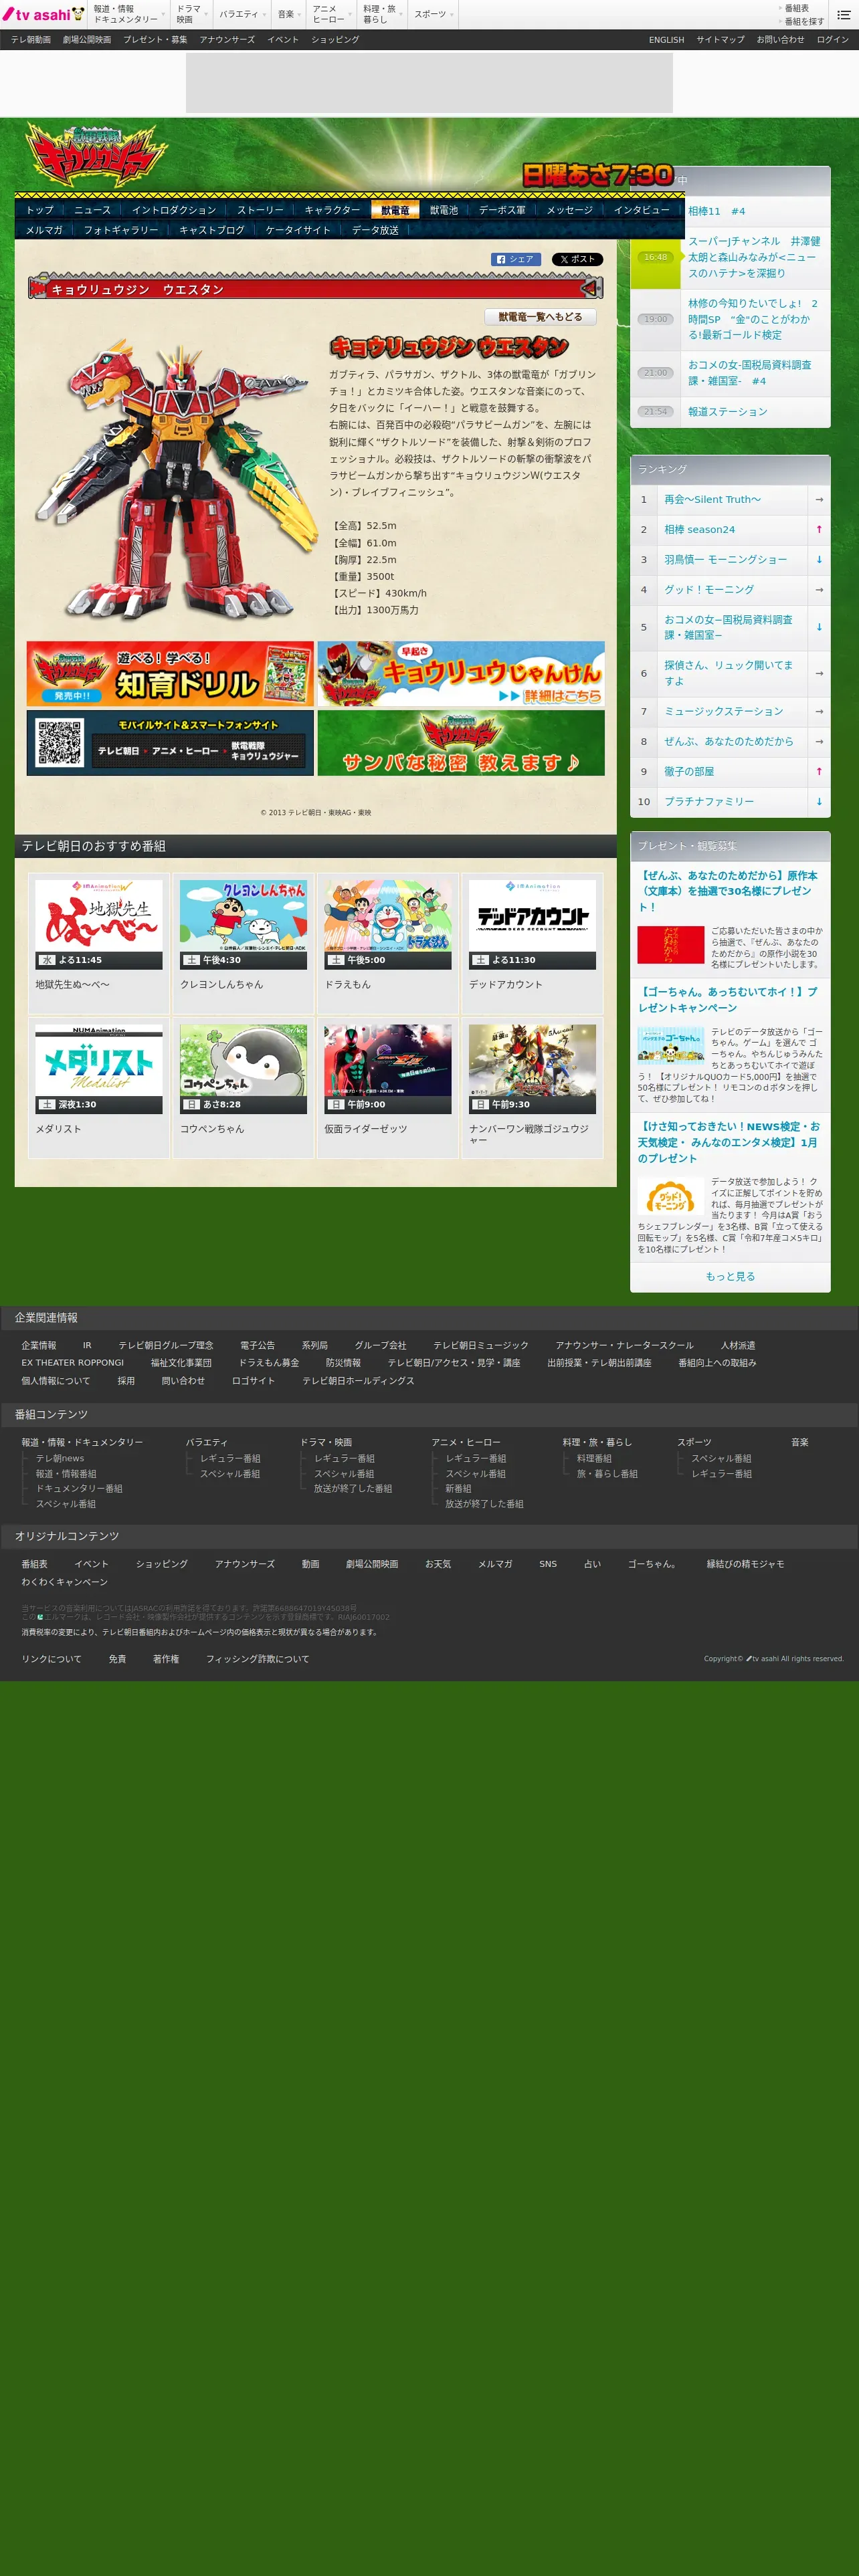Expand the 料理・旅 暮らし menu
This screenshot has width=859, height=2576.
[x=382, y=14]
